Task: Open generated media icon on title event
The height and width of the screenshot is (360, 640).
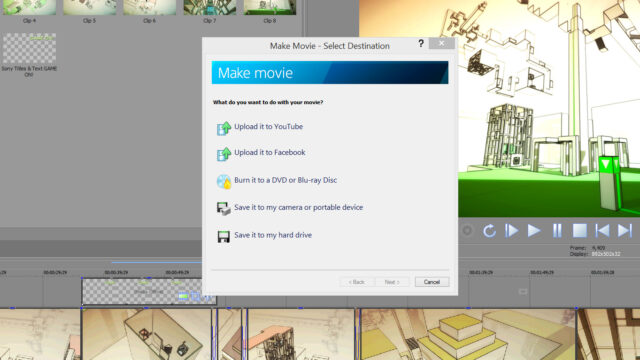Action: pyautogui.click(x=183, y=296)
